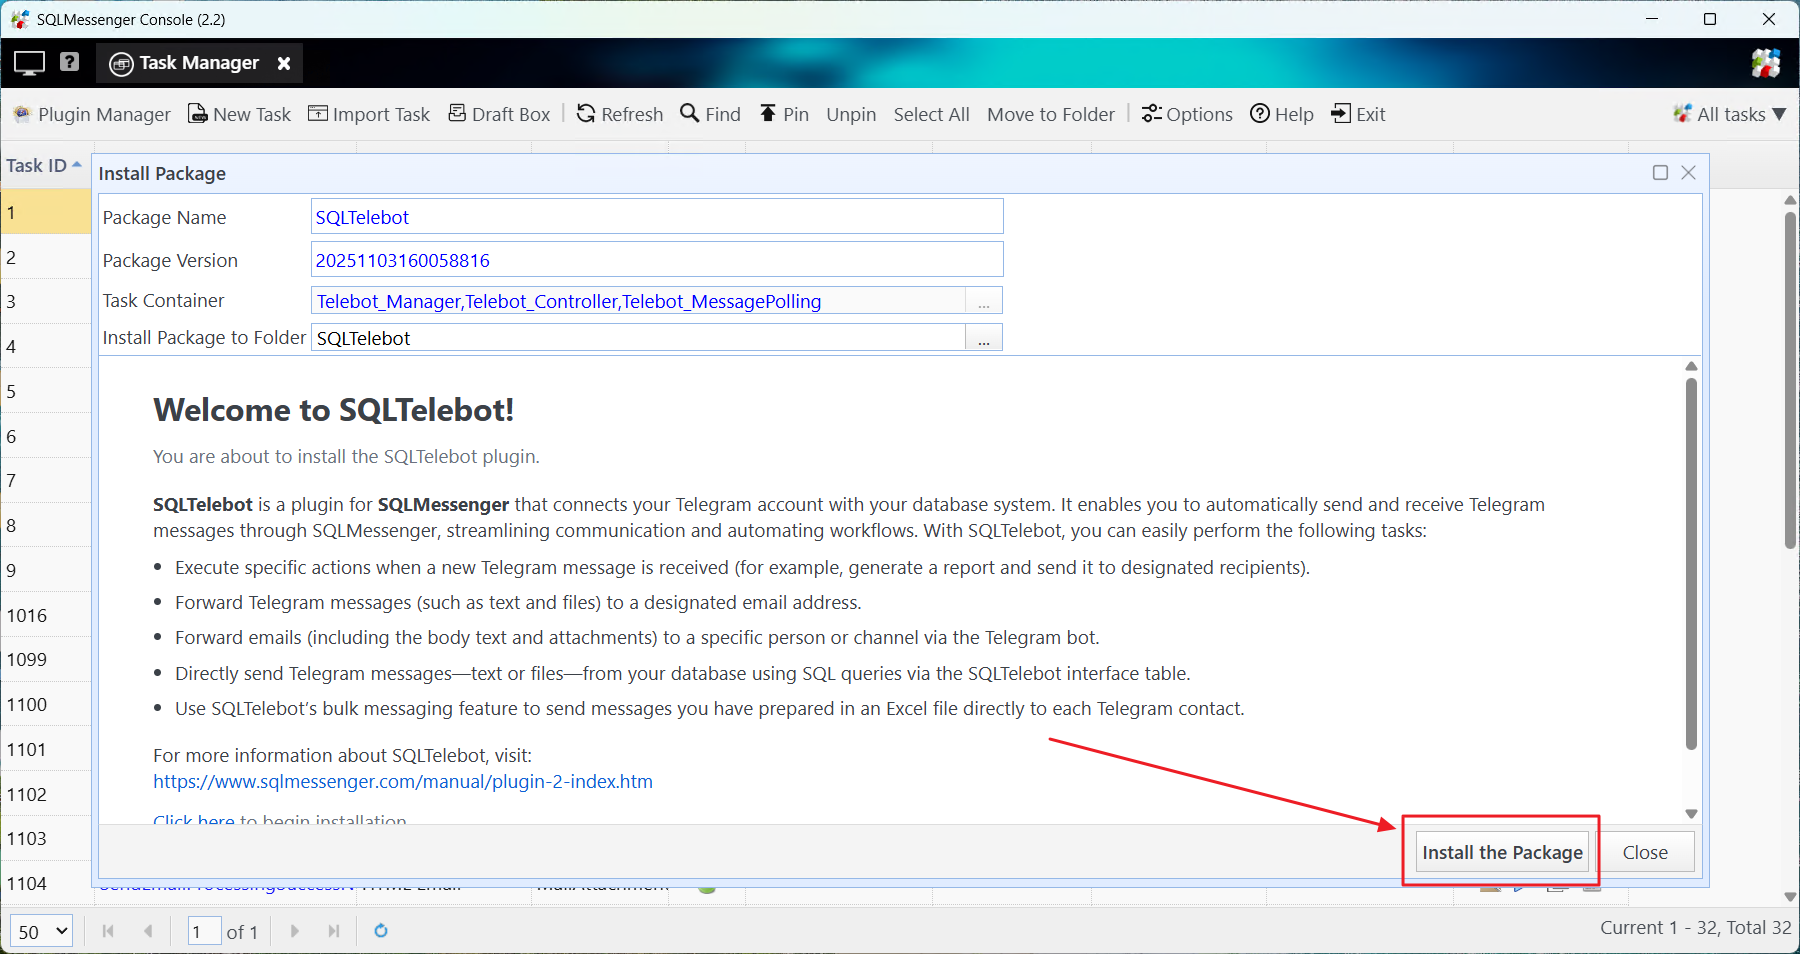The height and width of the screenshot is (954, 1800).
Task: Open Find search tool
Action: point(711,114)
